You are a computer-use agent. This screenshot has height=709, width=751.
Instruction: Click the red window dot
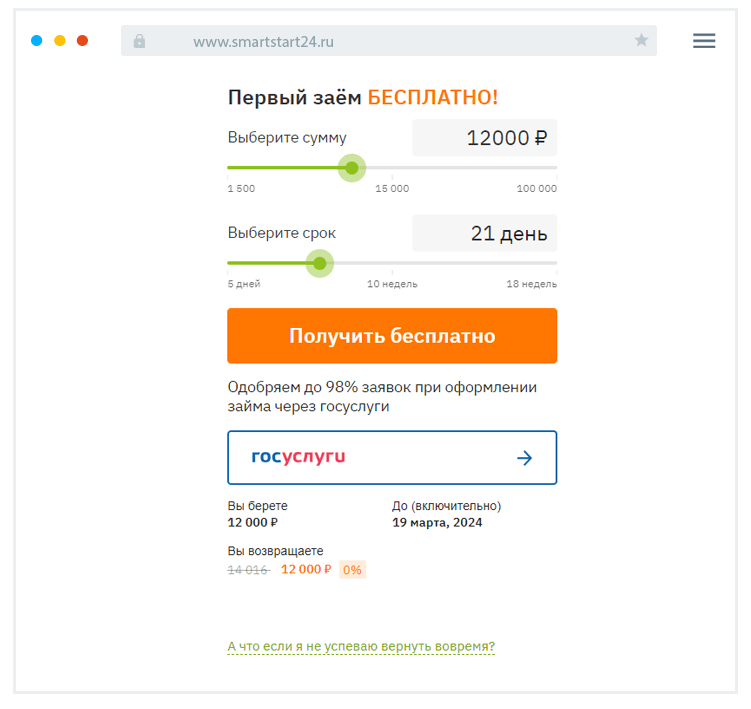point(82,41)
